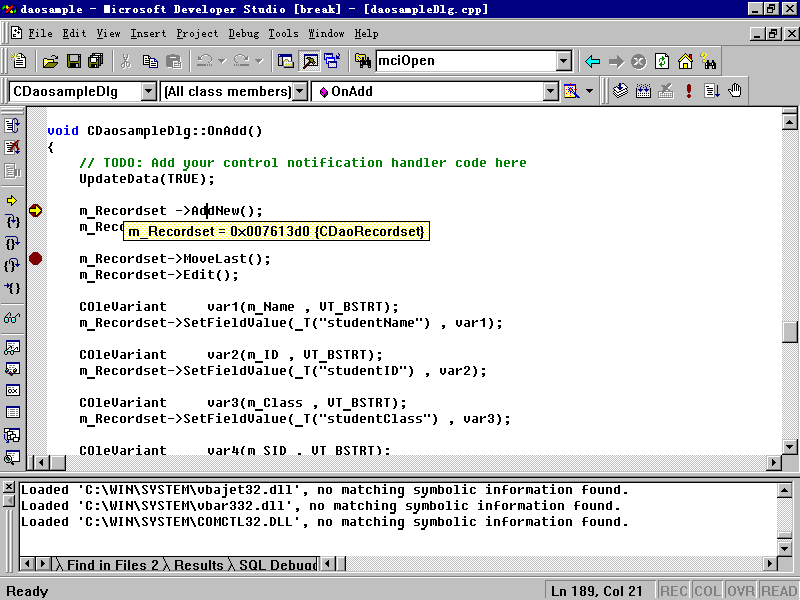Click output pane scroll down arrow
The width and height of the screenshot is (800, 600).
pos(785,548)
